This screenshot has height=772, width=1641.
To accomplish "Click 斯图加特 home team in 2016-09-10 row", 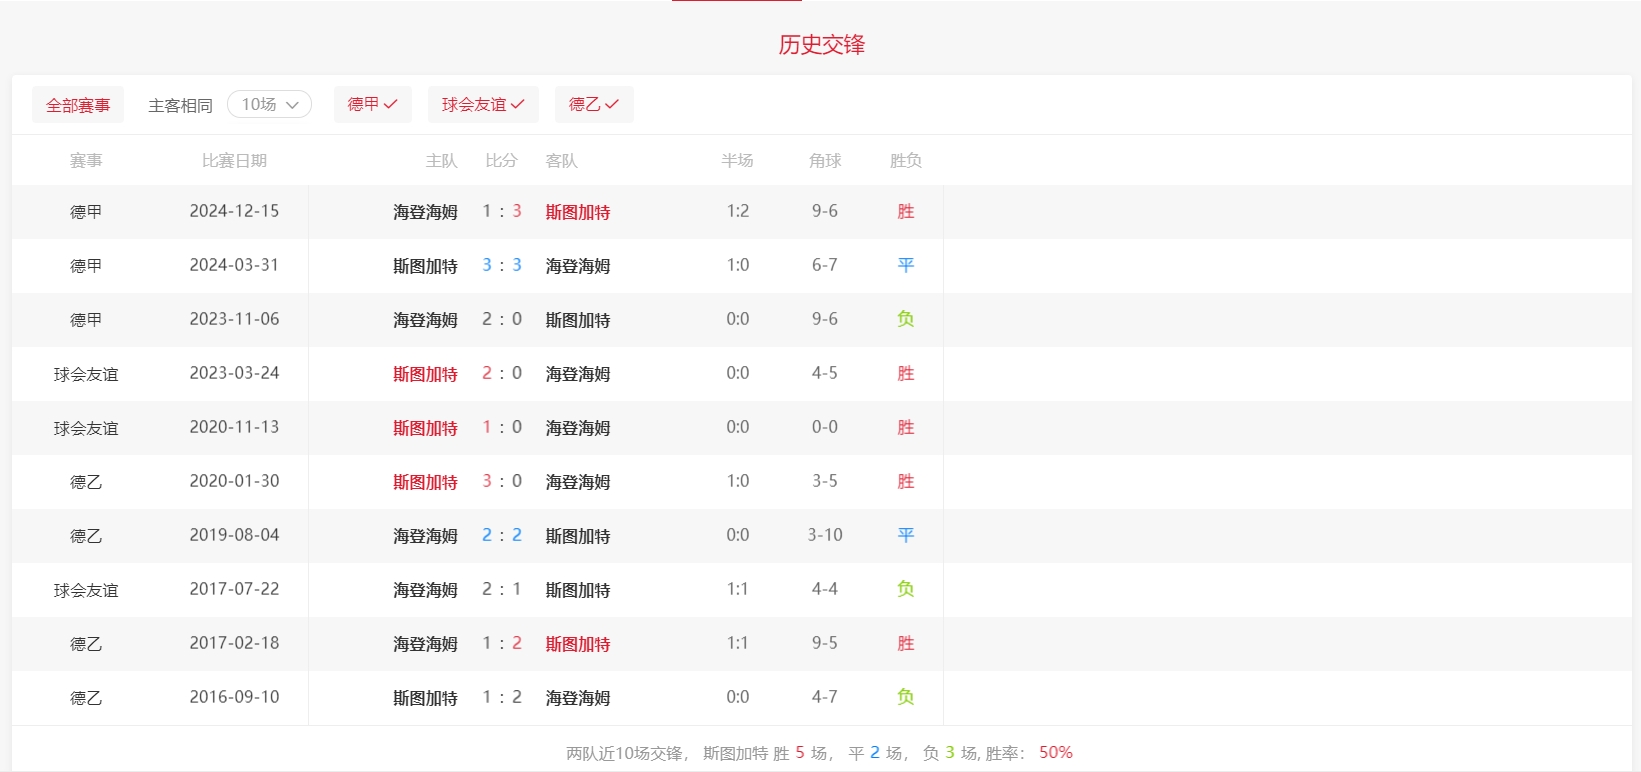I will click(425, 698).
